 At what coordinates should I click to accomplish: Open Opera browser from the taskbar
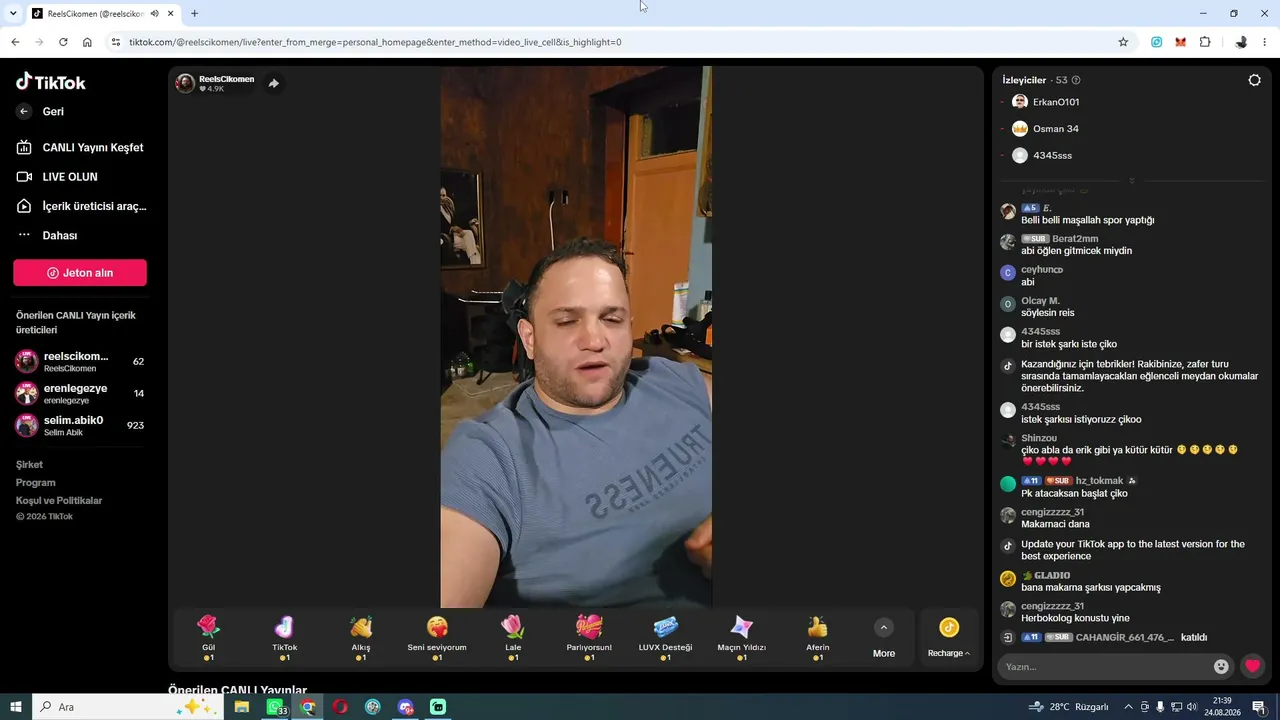(340, 707)
